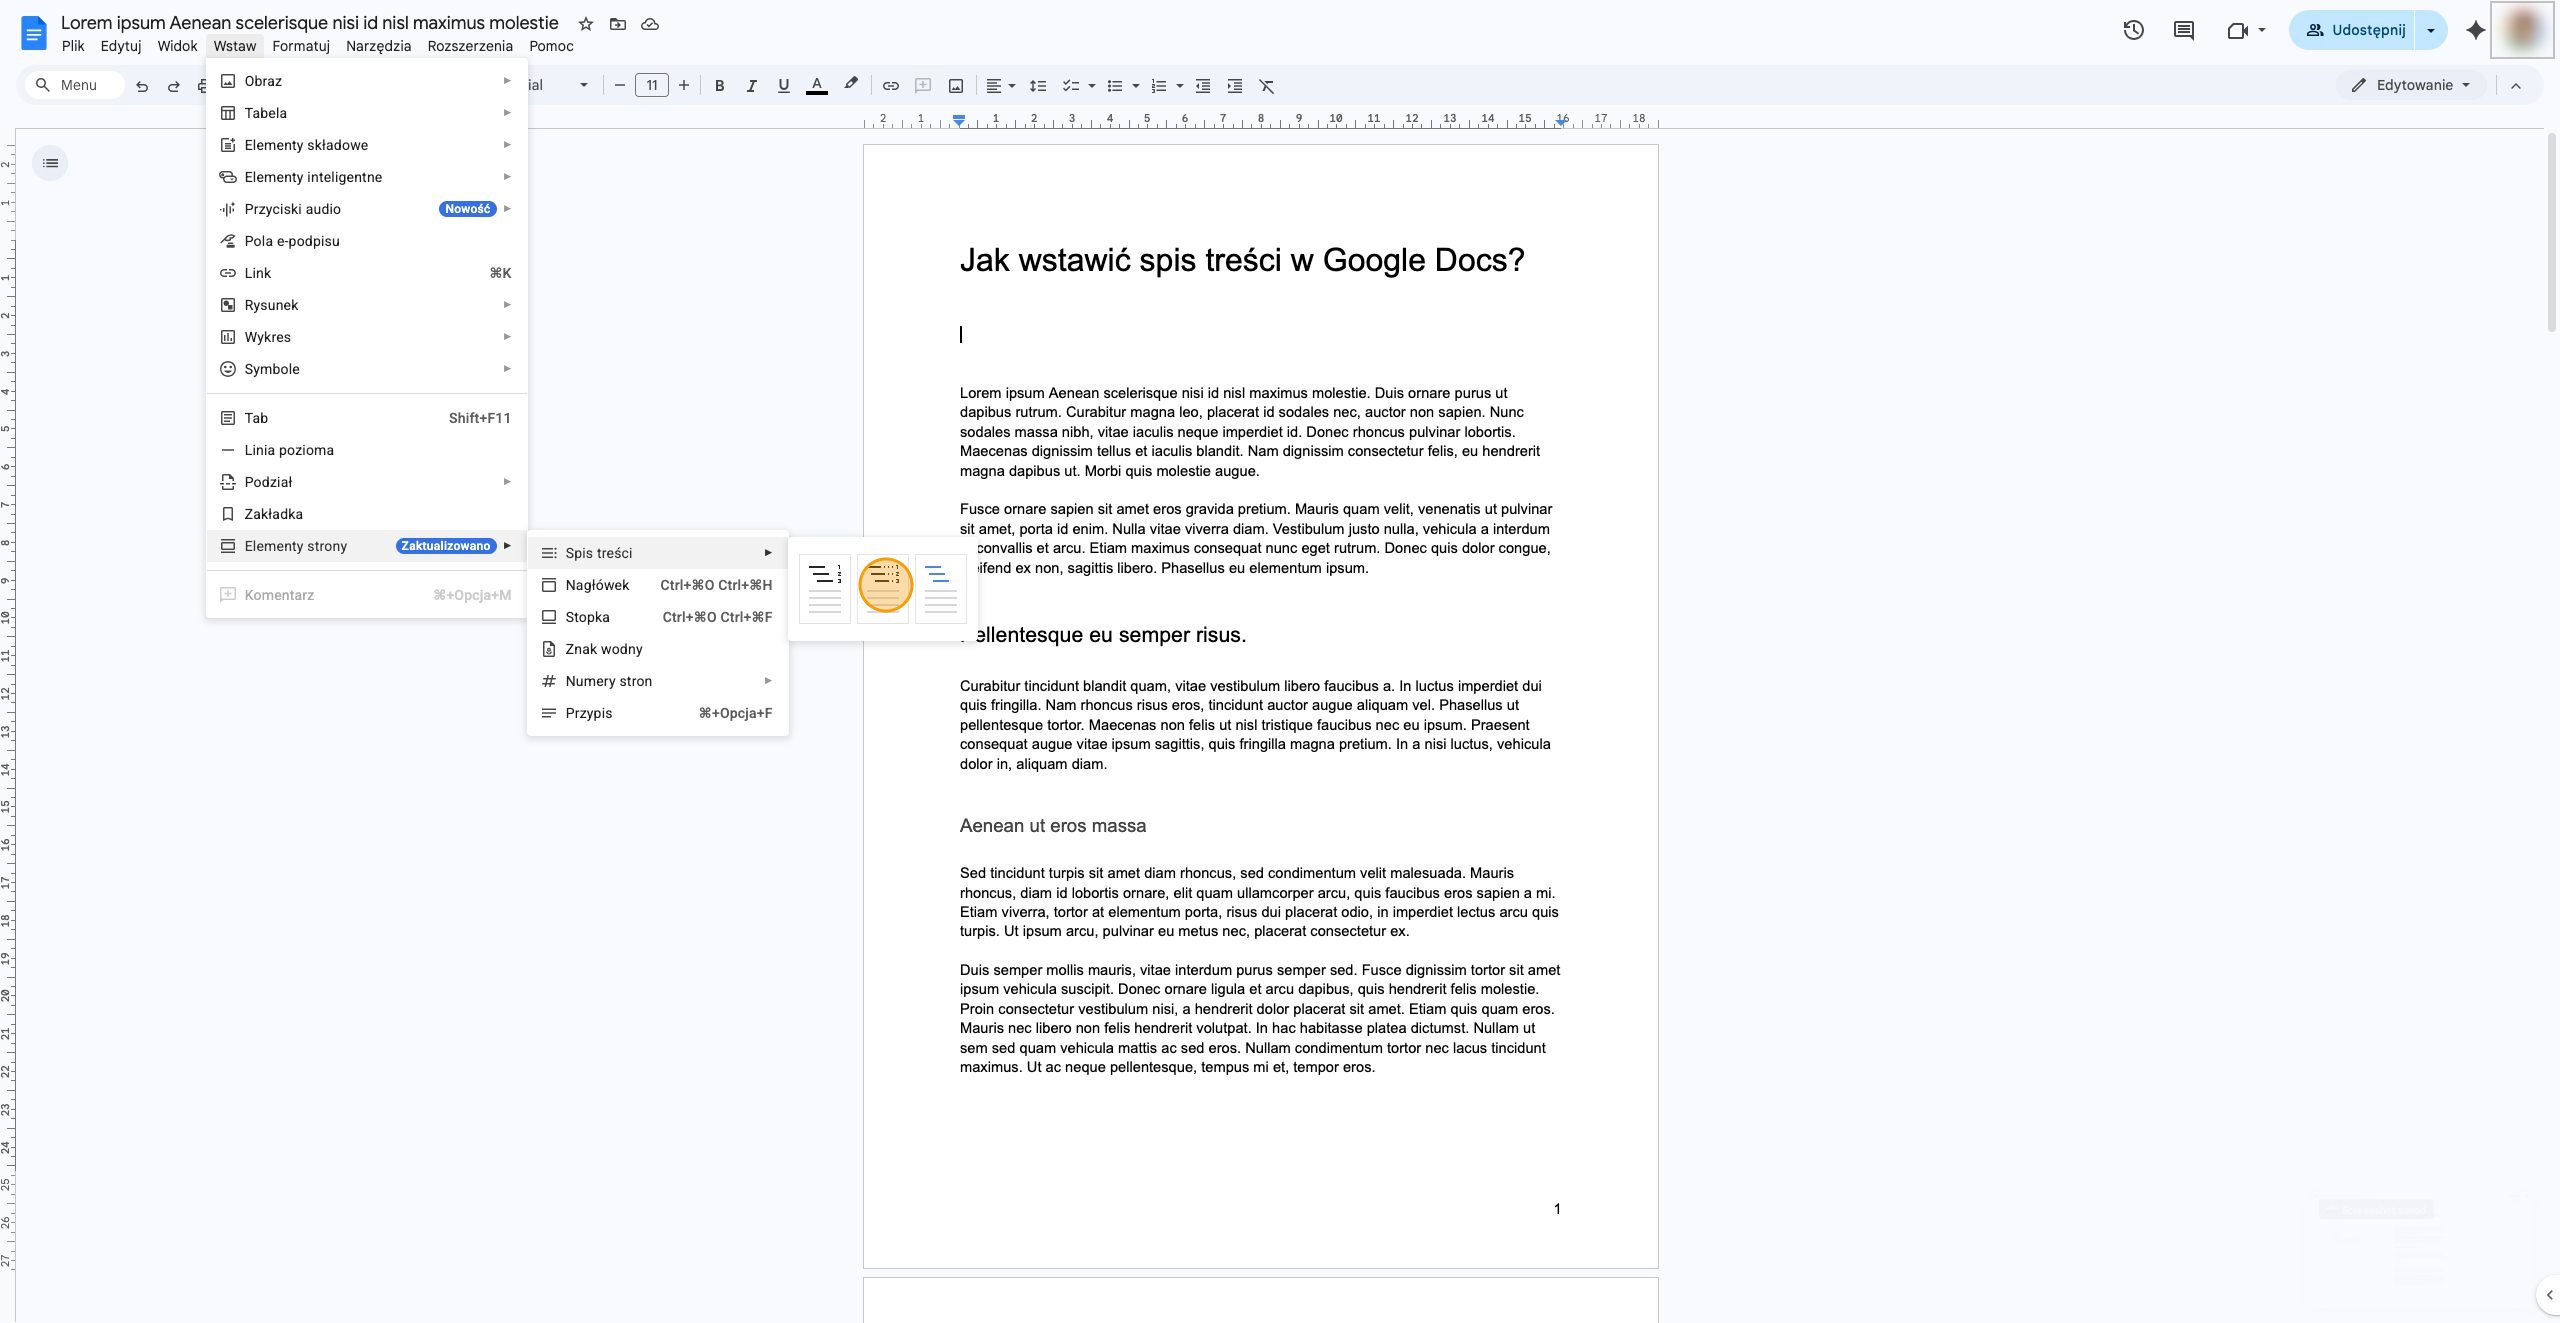
Task: Increase font size with plus button
Action: point(684,86)
